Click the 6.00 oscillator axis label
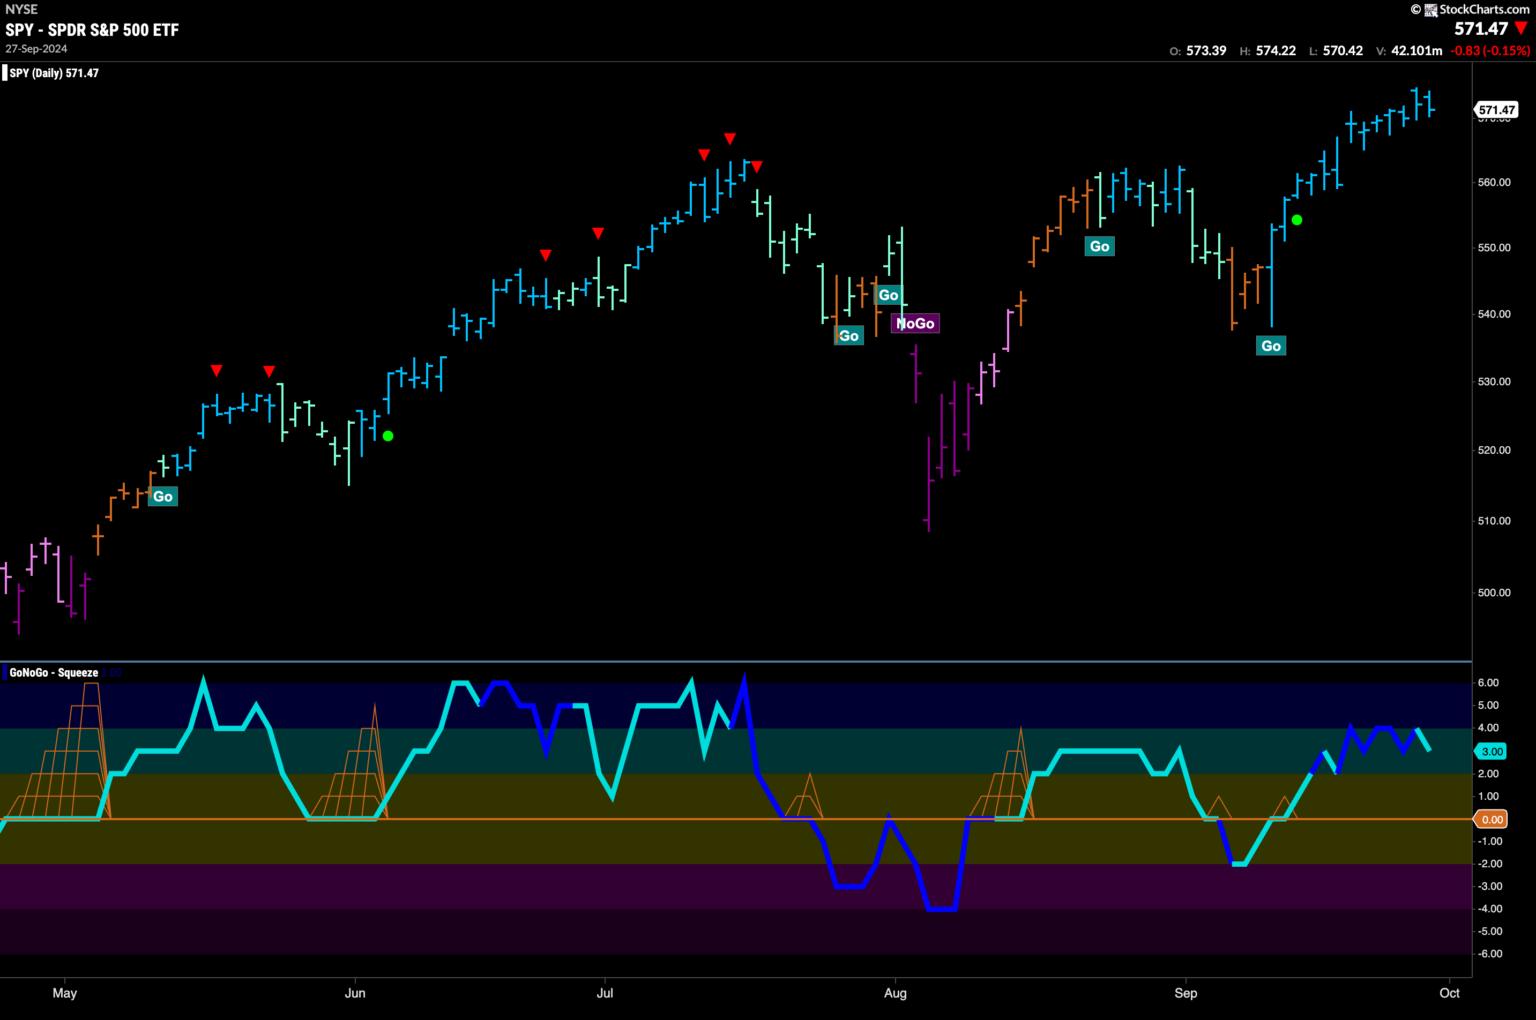 (x=1488, y=683)
